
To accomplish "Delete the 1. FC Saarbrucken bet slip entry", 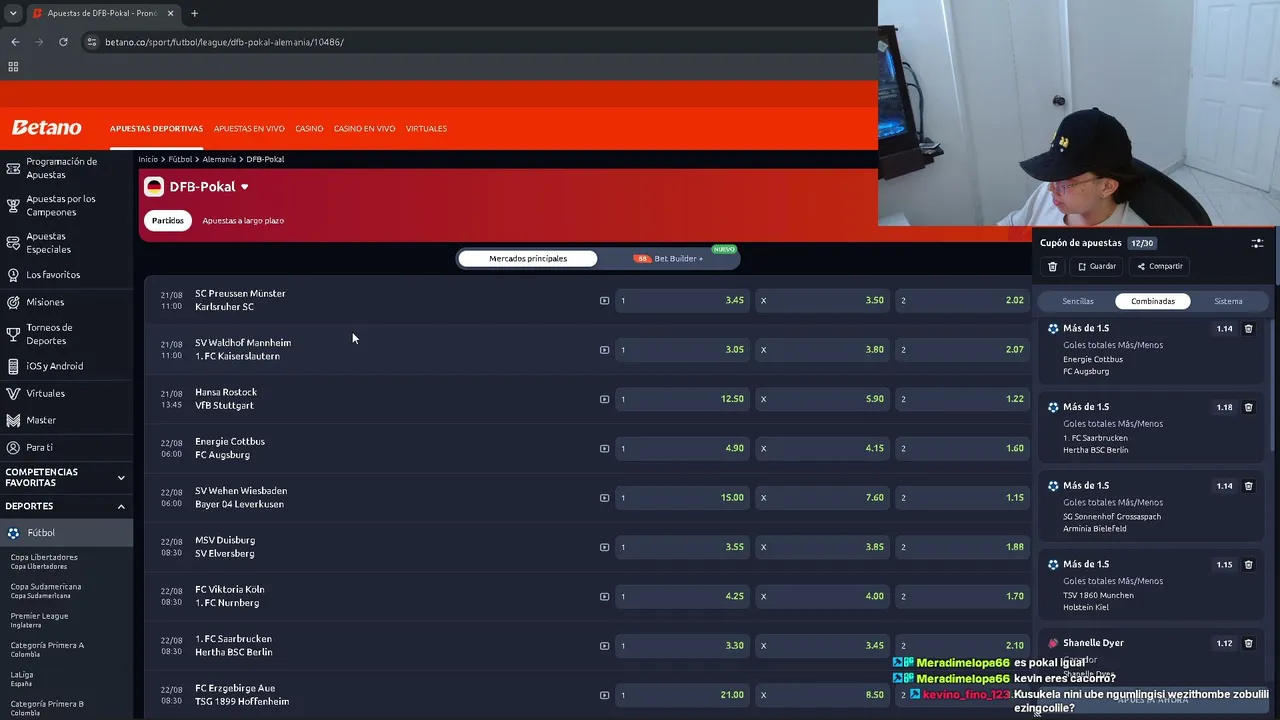I will click(x=1248, y=408).
